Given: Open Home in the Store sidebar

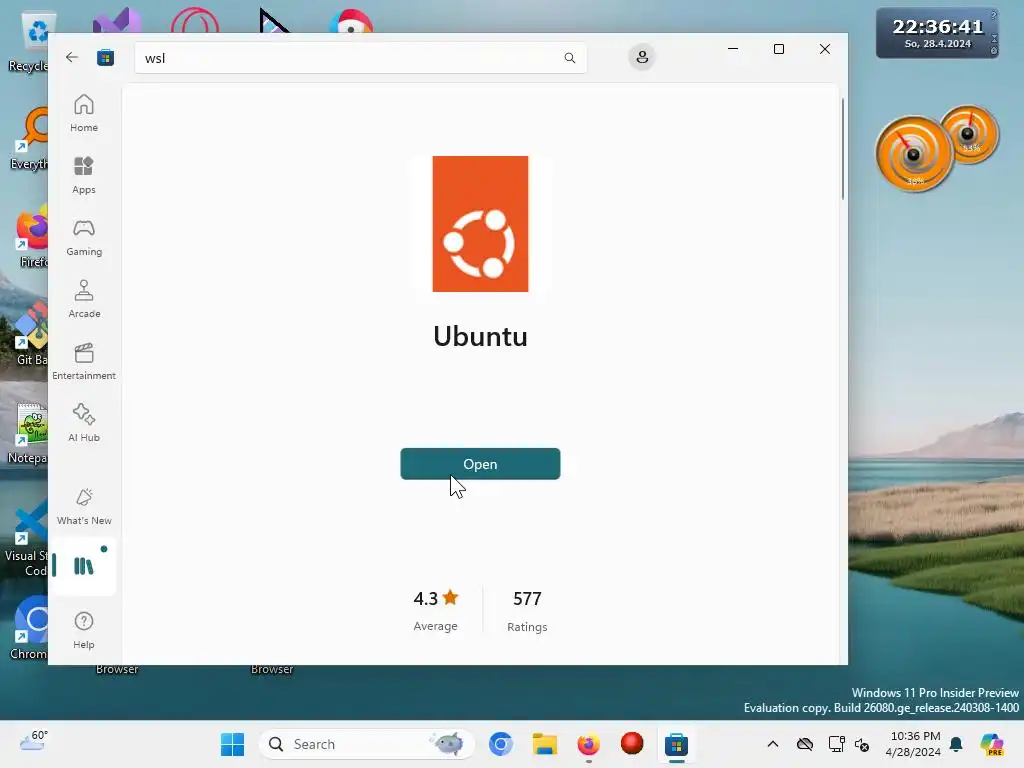Looking at the screenshot, I should point(84,113).
